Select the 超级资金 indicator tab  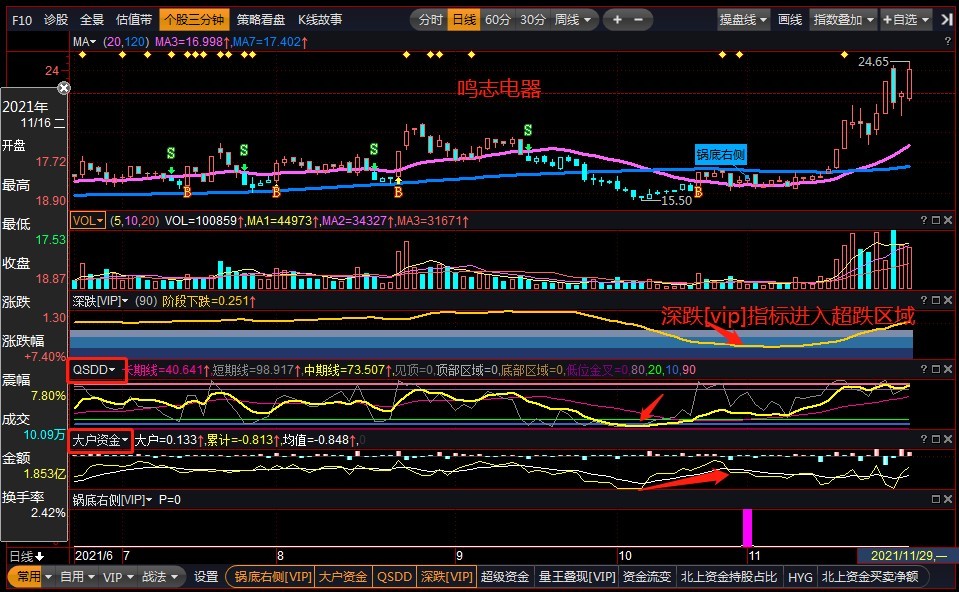coord(505,576)
